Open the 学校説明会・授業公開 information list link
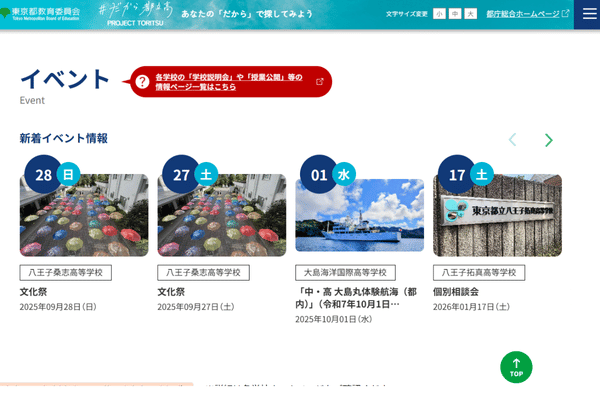This screenshot has width=600, height=400. (x=228, y=82)
